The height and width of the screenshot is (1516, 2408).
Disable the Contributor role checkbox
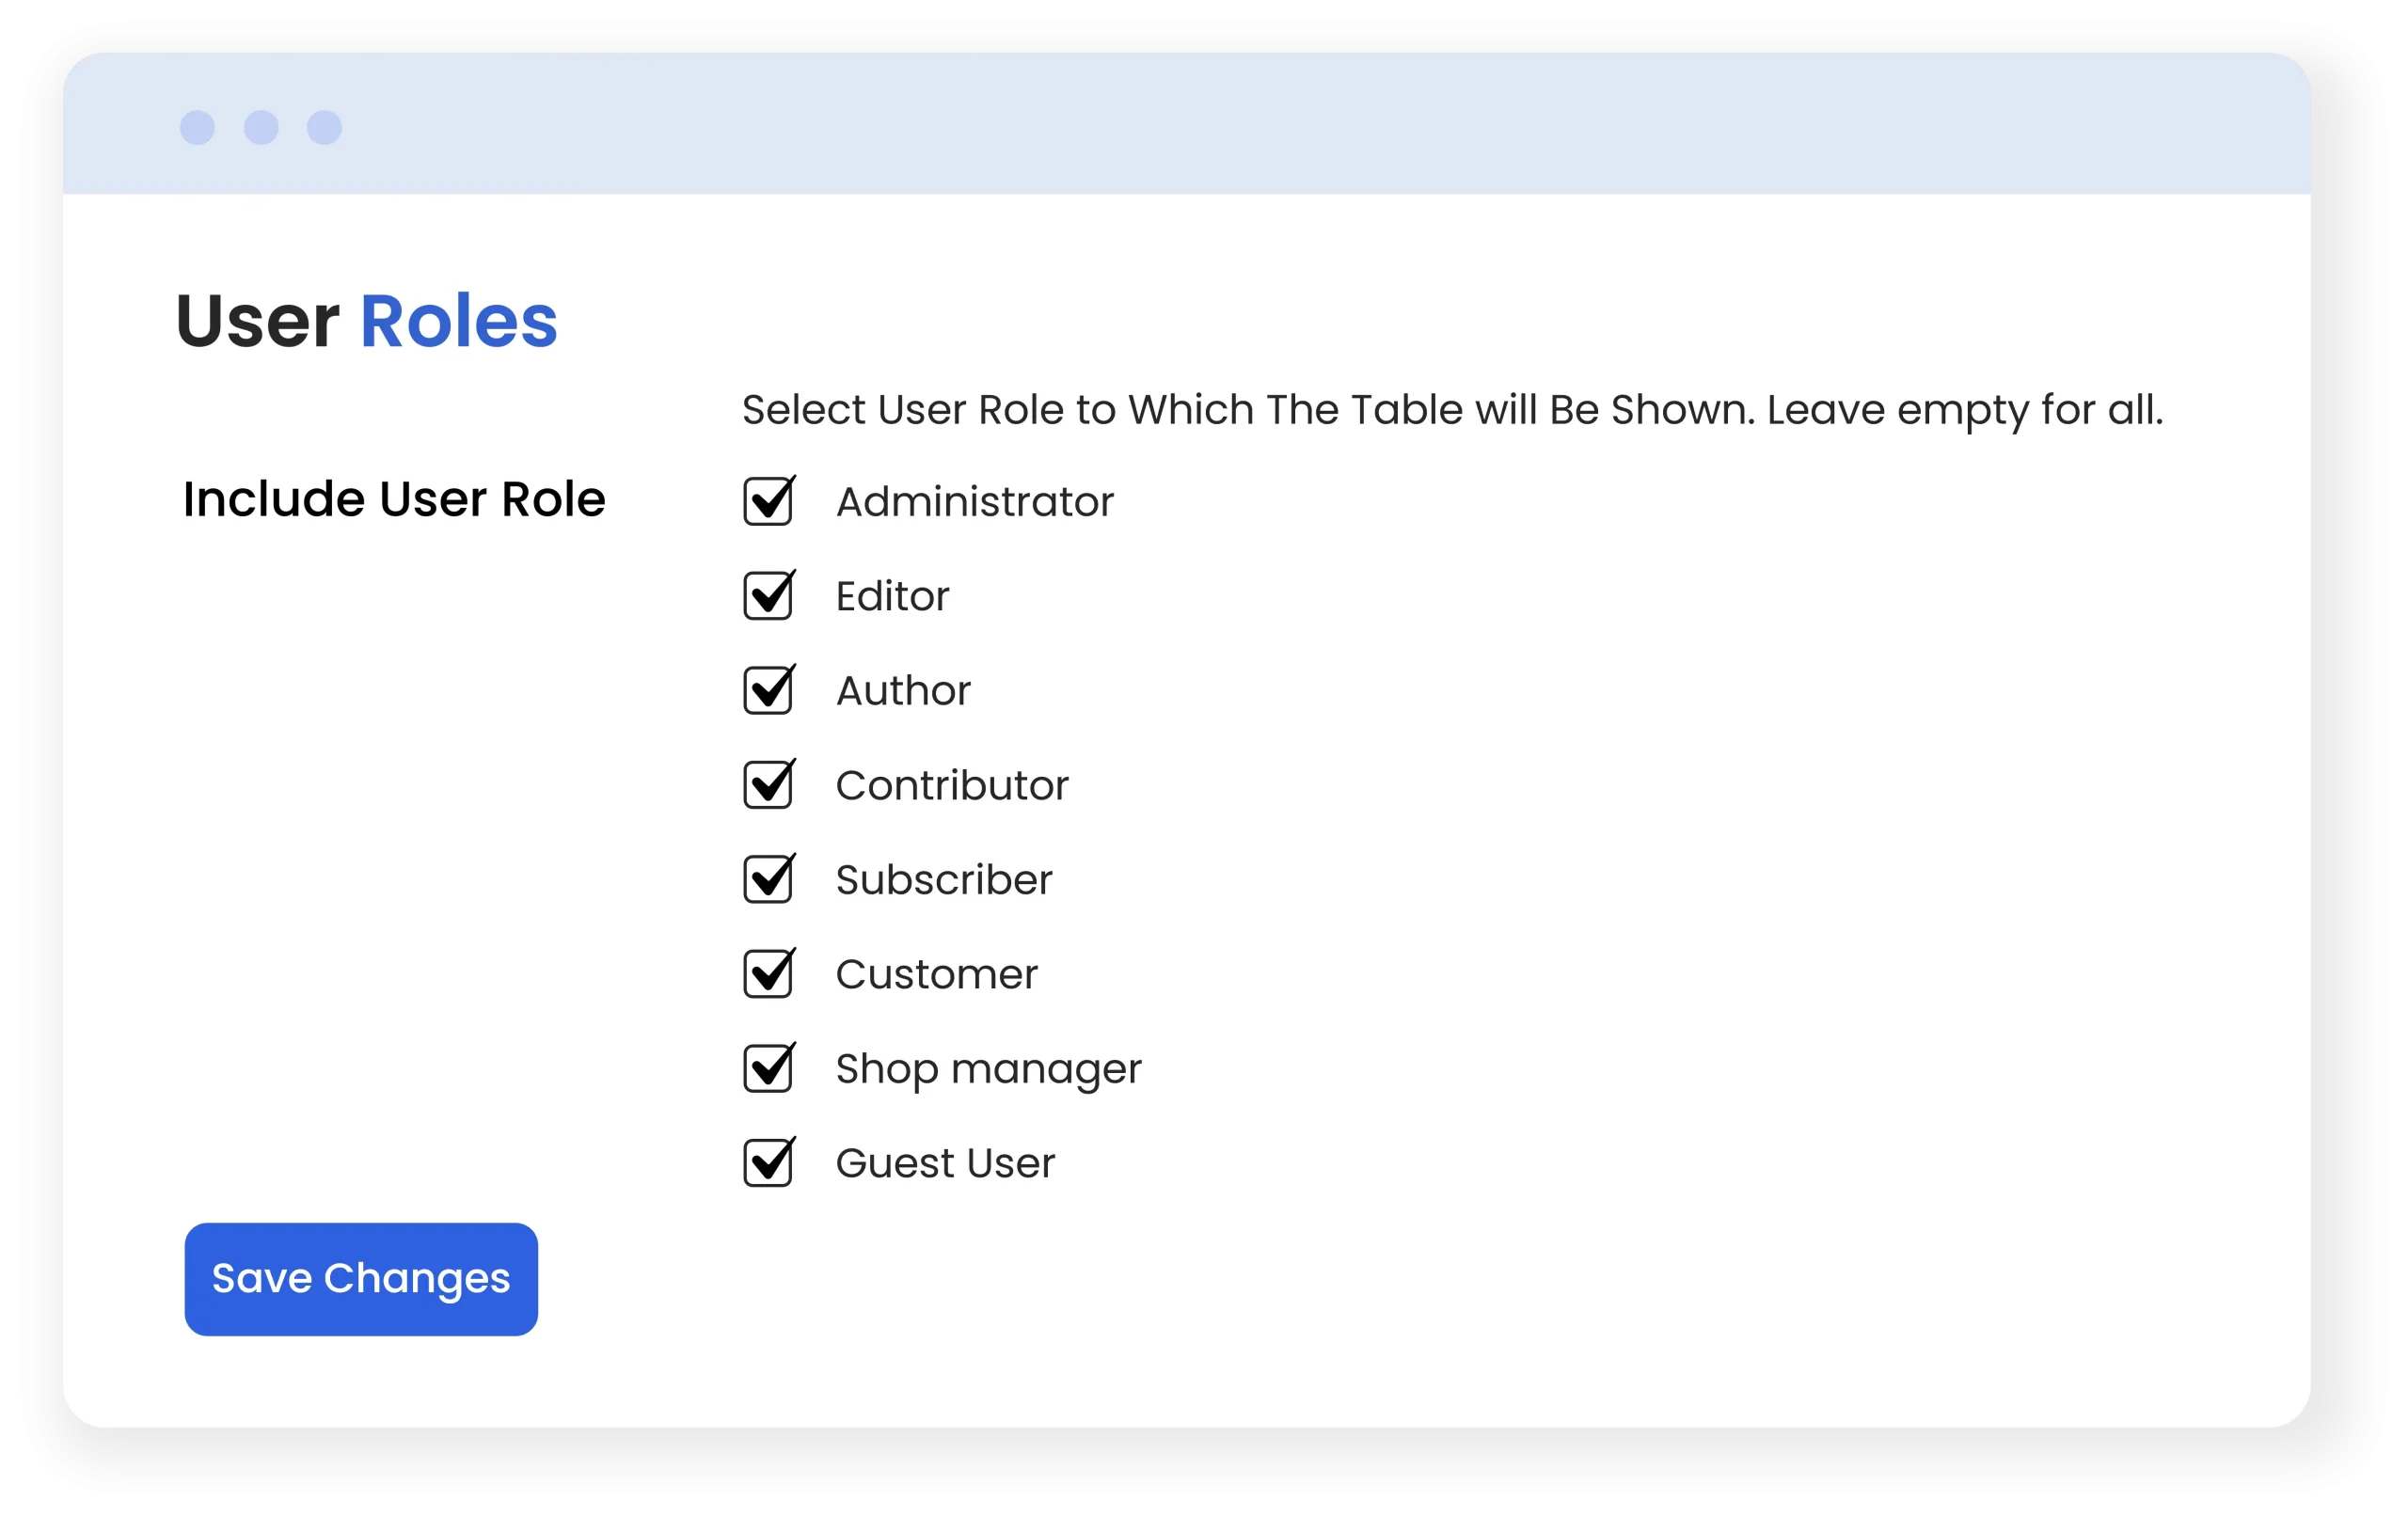pyautogui.click(x=768, y=786)
